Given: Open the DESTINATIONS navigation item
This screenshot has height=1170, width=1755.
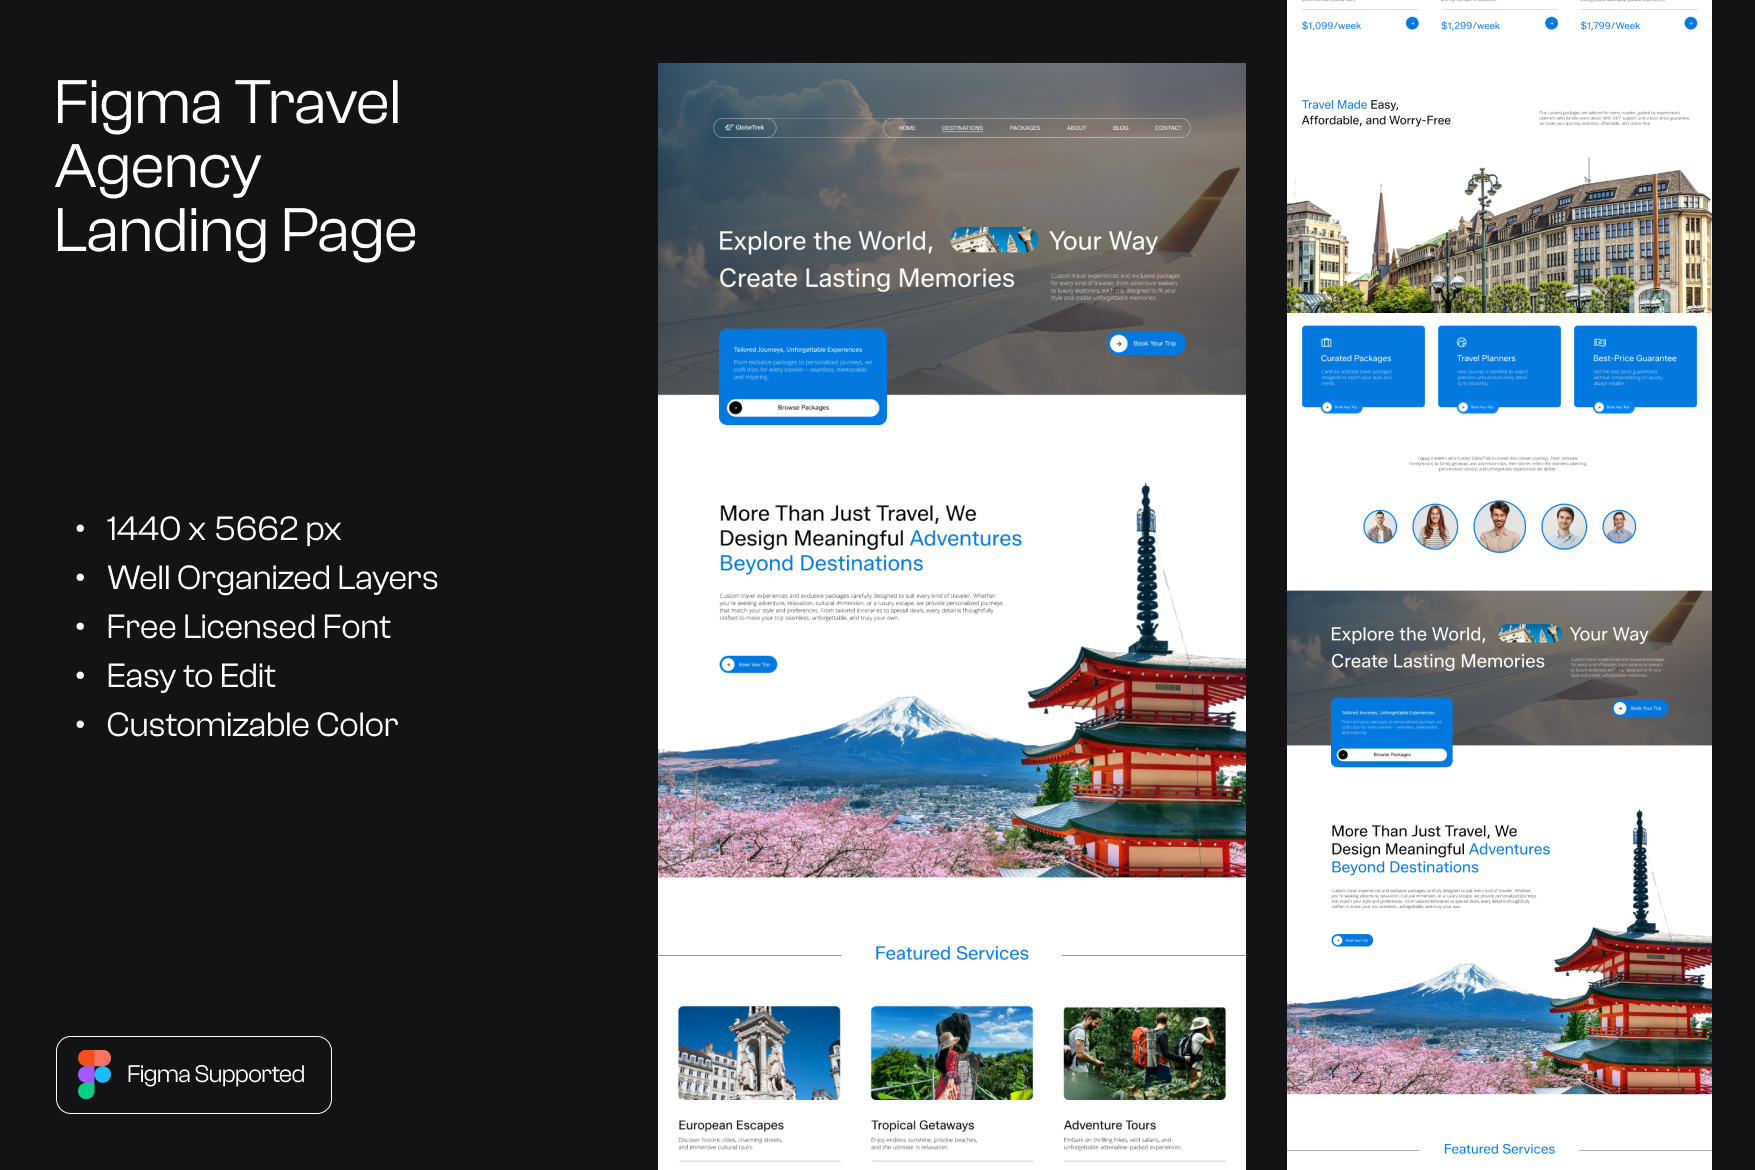Looking at the screenshot, I should 962,128.
